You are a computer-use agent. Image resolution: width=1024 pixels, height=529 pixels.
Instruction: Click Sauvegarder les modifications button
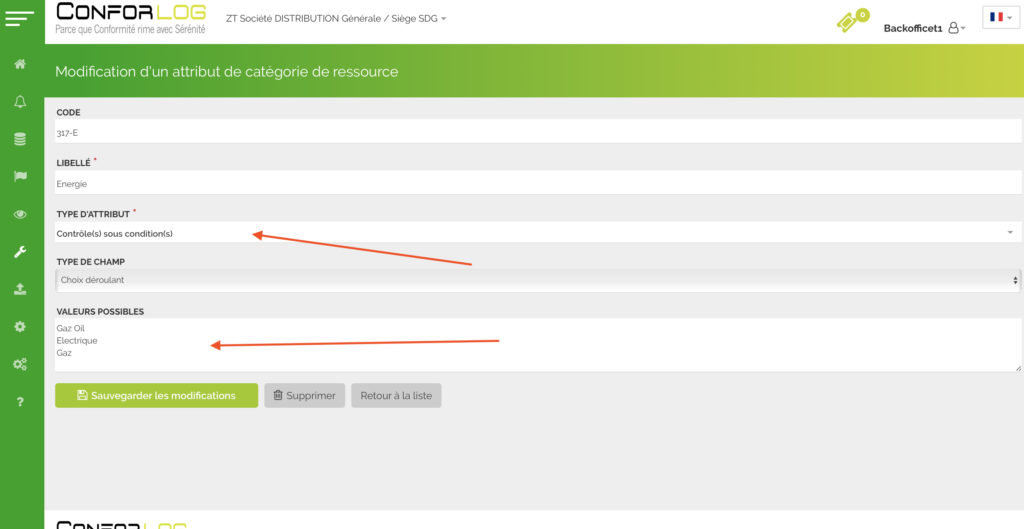[156, 395]
